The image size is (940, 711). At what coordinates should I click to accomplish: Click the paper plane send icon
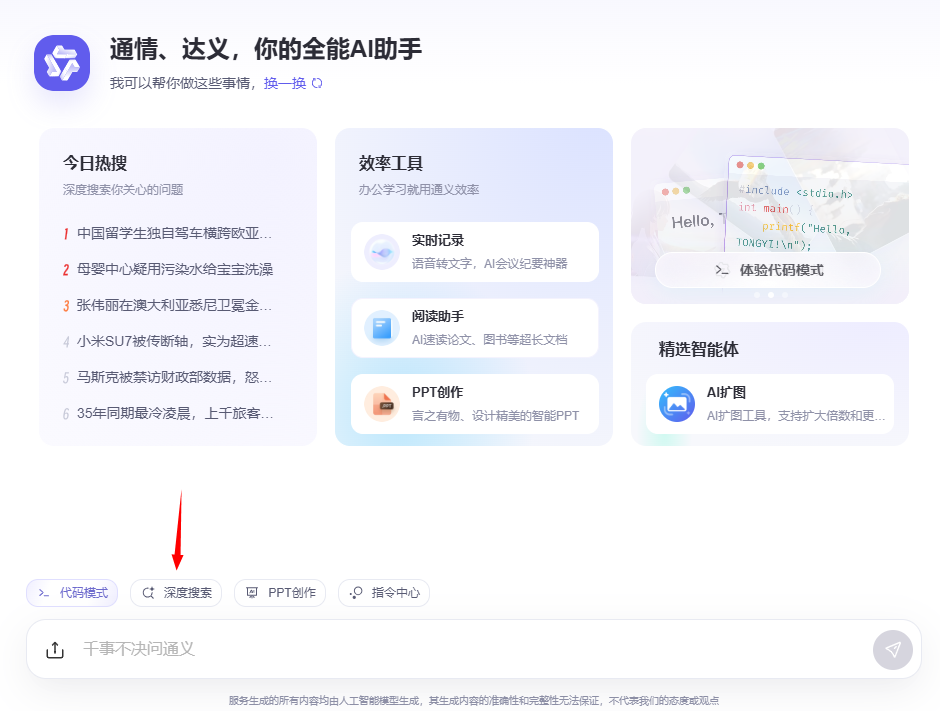892,649
